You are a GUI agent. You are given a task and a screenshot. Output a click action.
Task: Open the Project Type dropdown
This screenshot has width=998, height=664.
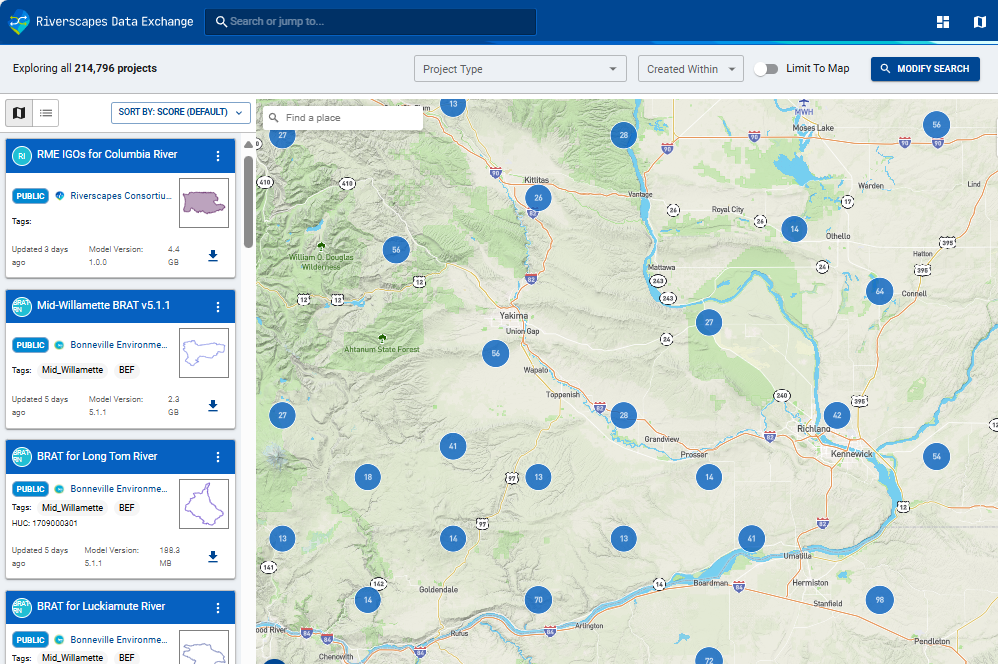coord(519,68)
